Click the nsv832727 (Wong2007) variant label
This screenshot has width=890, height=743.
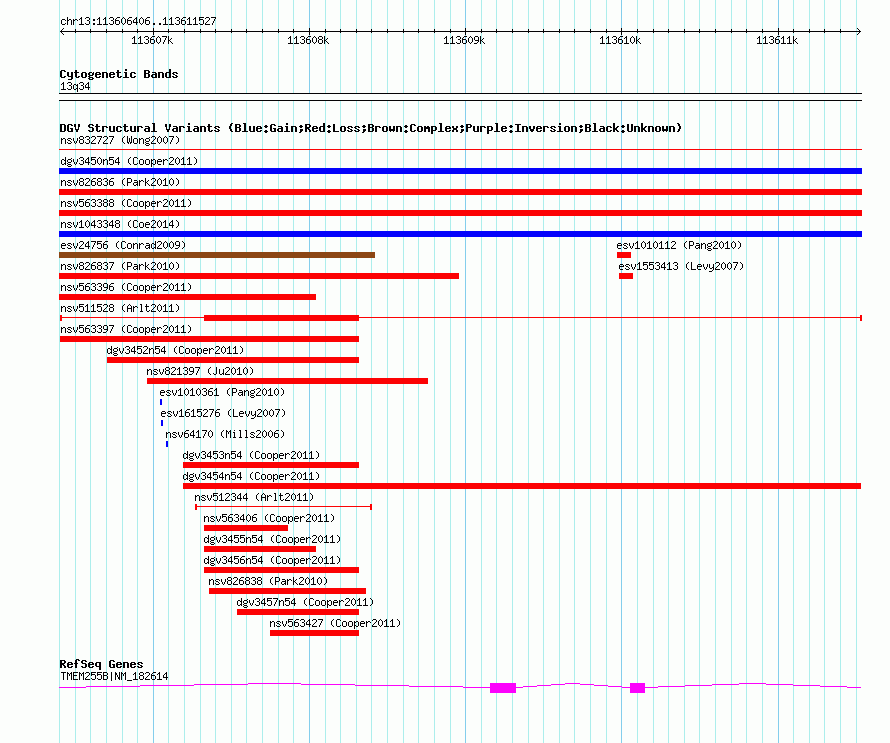[120, 140]
